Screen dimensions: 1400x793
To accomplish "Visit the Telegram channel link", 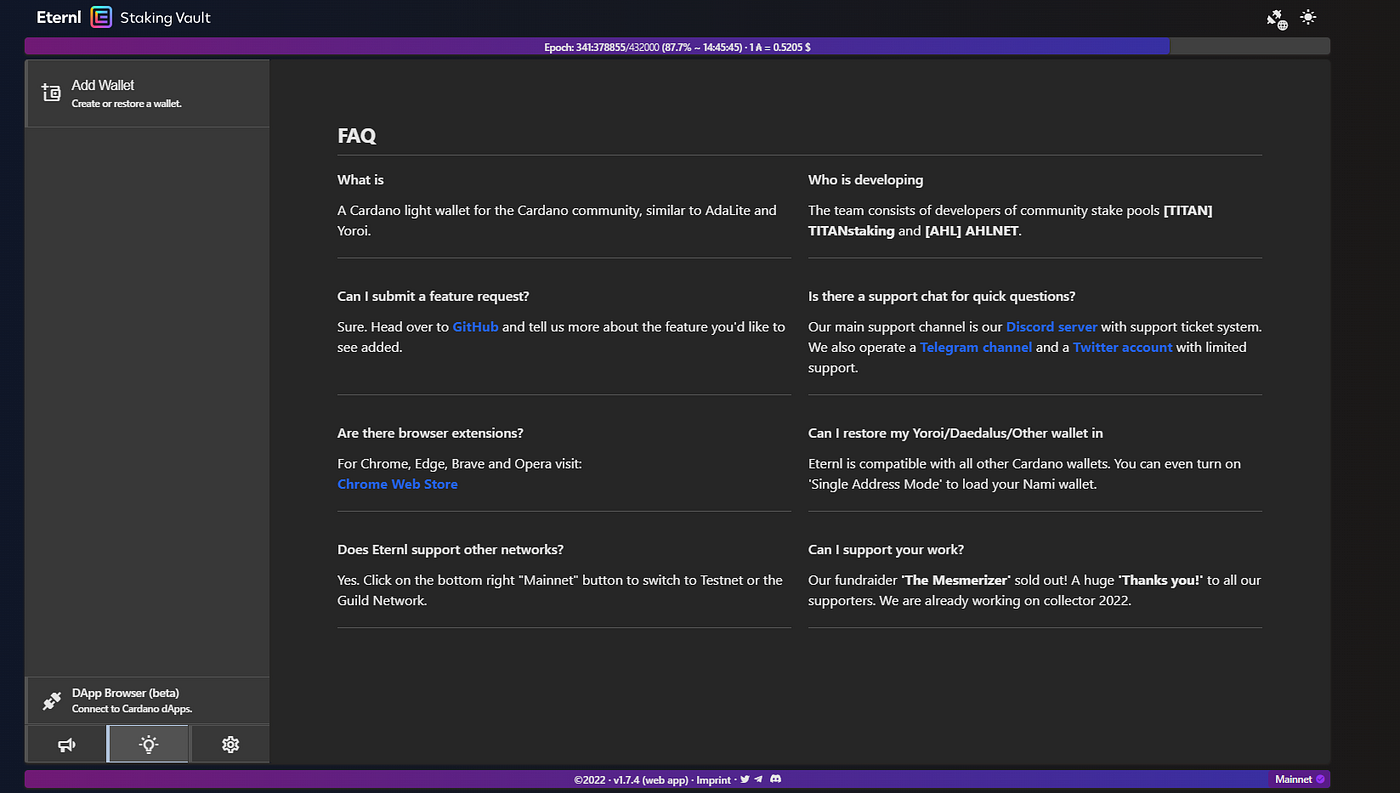I will tap(976, 347).
